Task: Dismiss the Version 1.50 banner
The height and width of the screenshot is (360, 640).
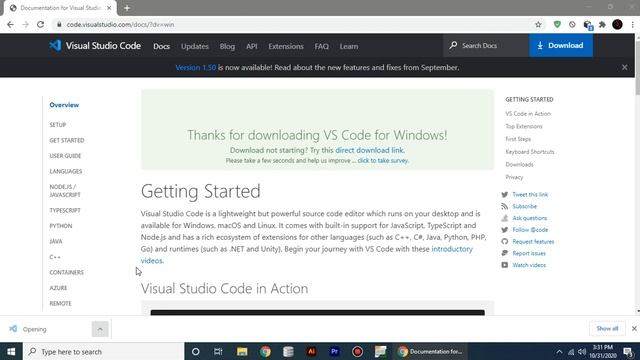Action: tap(624, 67)
